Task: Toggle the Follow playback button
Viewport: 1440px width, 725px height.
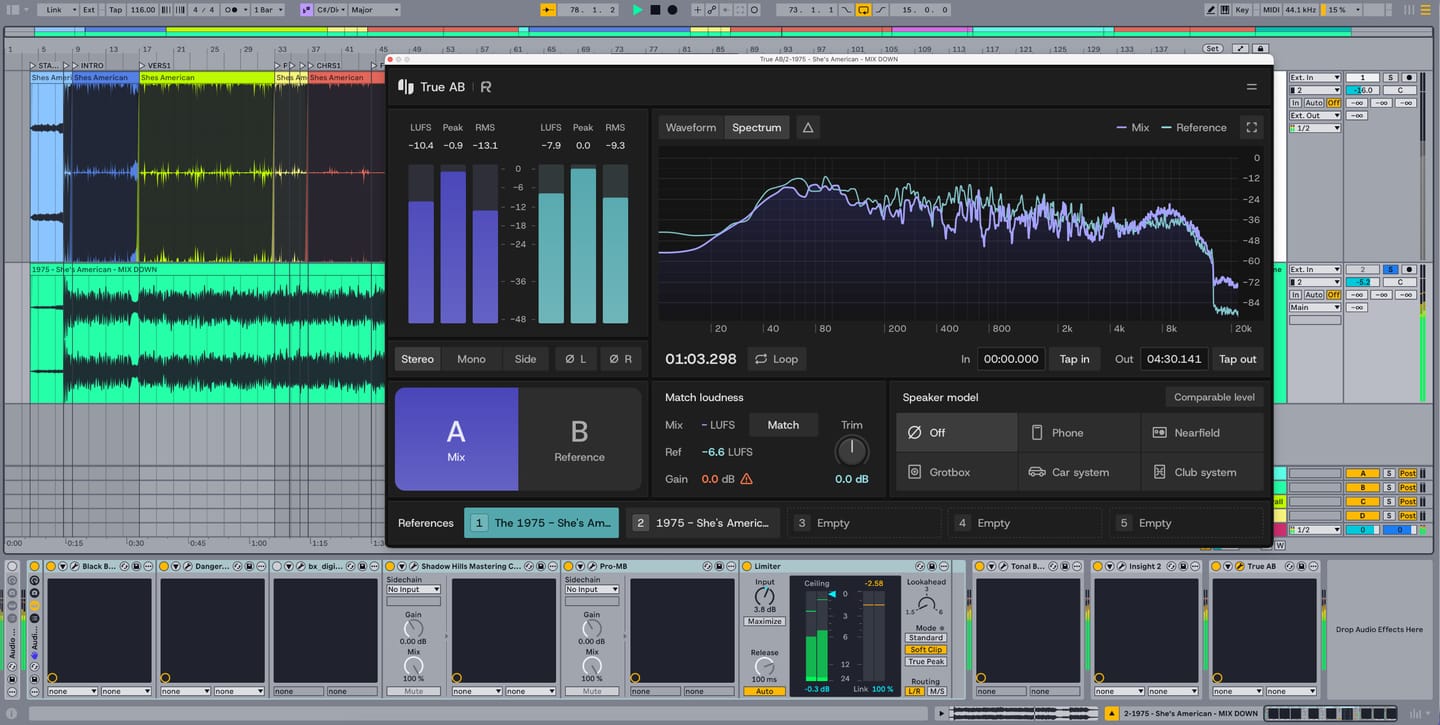Action: (x=548, y=10)
